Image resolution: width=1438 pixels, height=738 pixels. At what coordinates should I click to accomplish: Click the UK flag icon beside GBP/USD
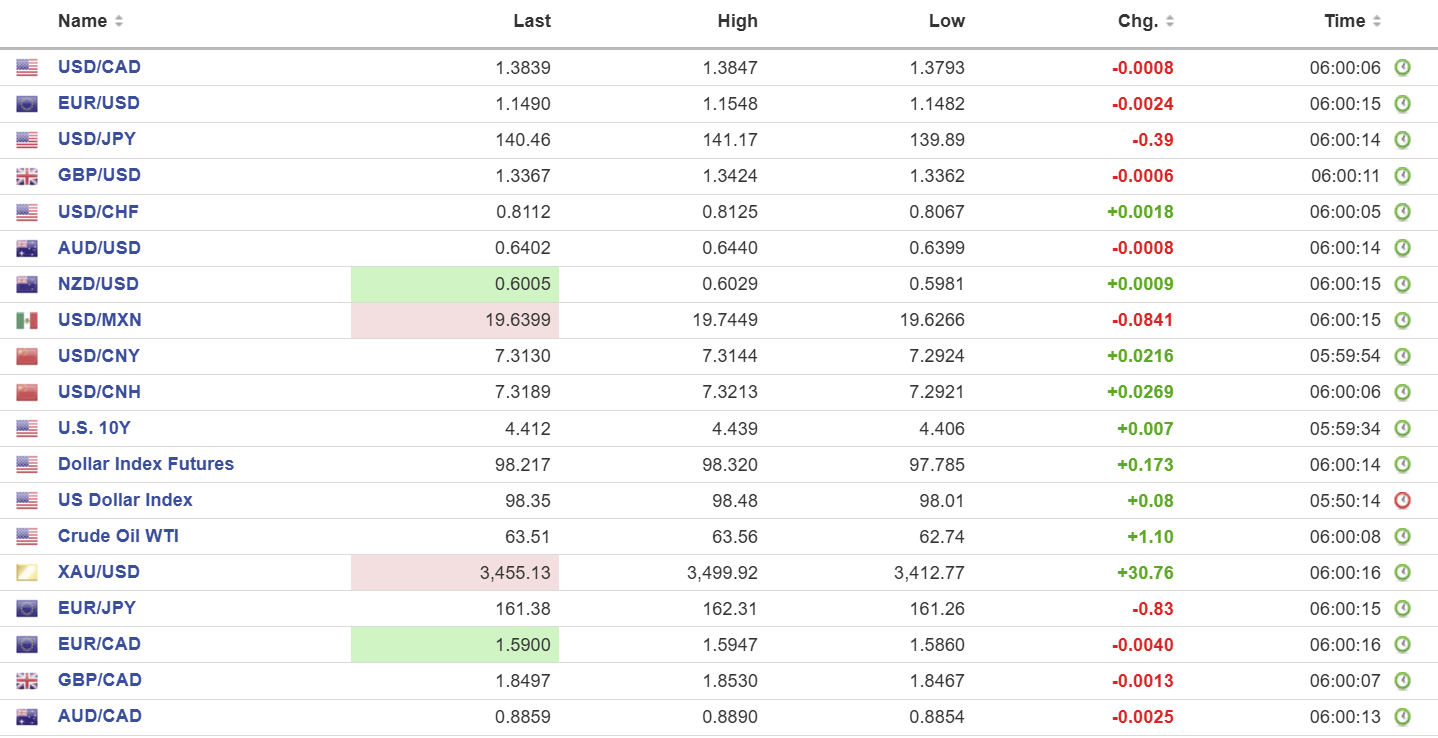click(27, 176)
